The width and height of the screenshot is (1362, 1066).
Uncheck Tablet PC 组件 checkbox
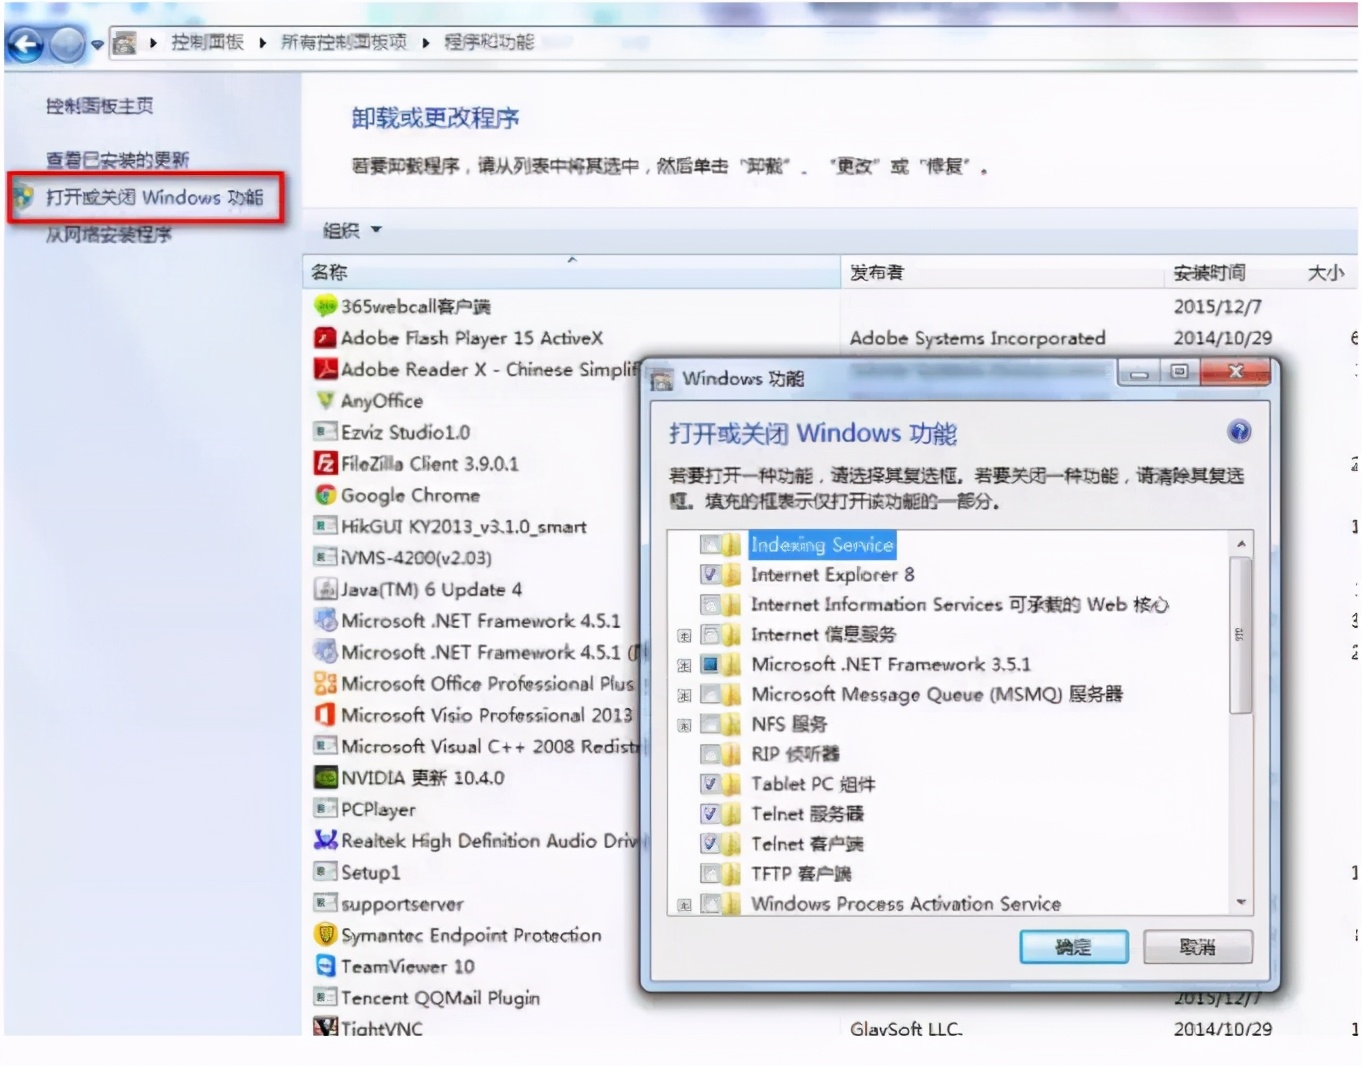point(710,784)
